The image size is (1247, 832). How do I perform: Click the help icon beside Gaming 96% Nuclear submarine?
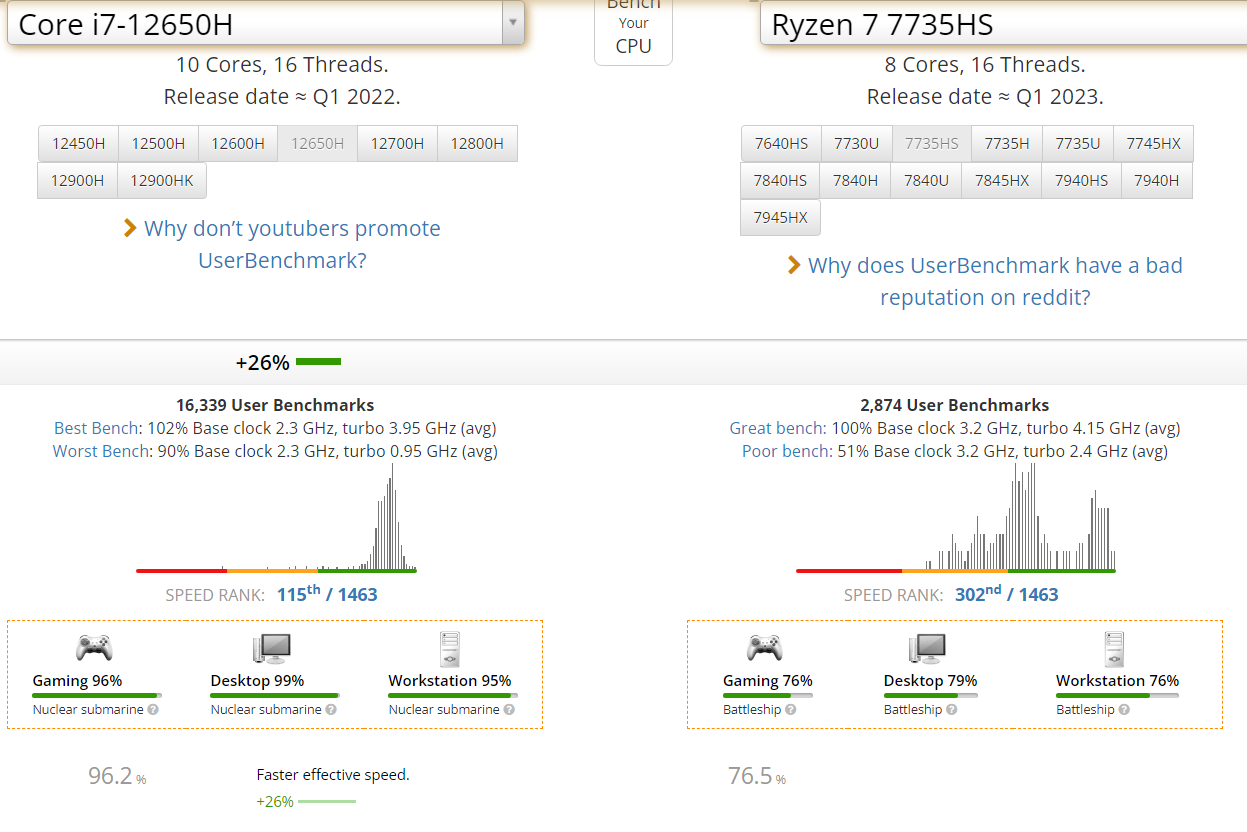(x=153, y=710)
